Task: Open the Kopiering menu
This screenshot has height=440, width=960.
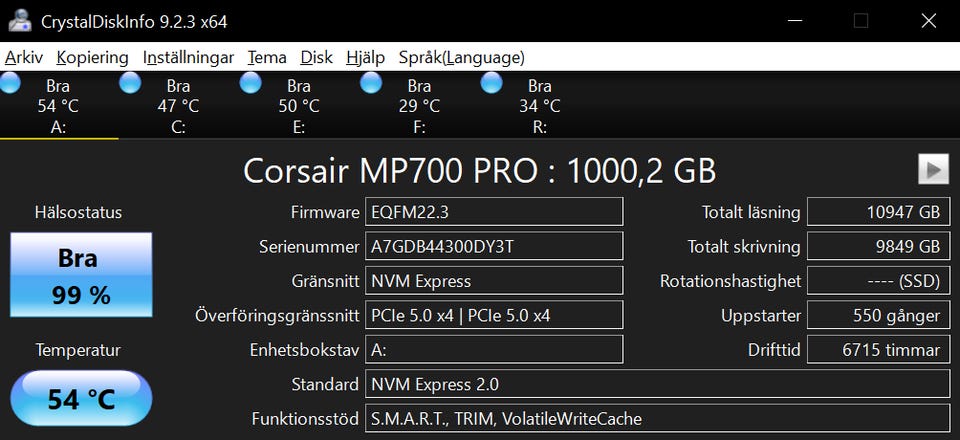Action: tap(92, 58)
